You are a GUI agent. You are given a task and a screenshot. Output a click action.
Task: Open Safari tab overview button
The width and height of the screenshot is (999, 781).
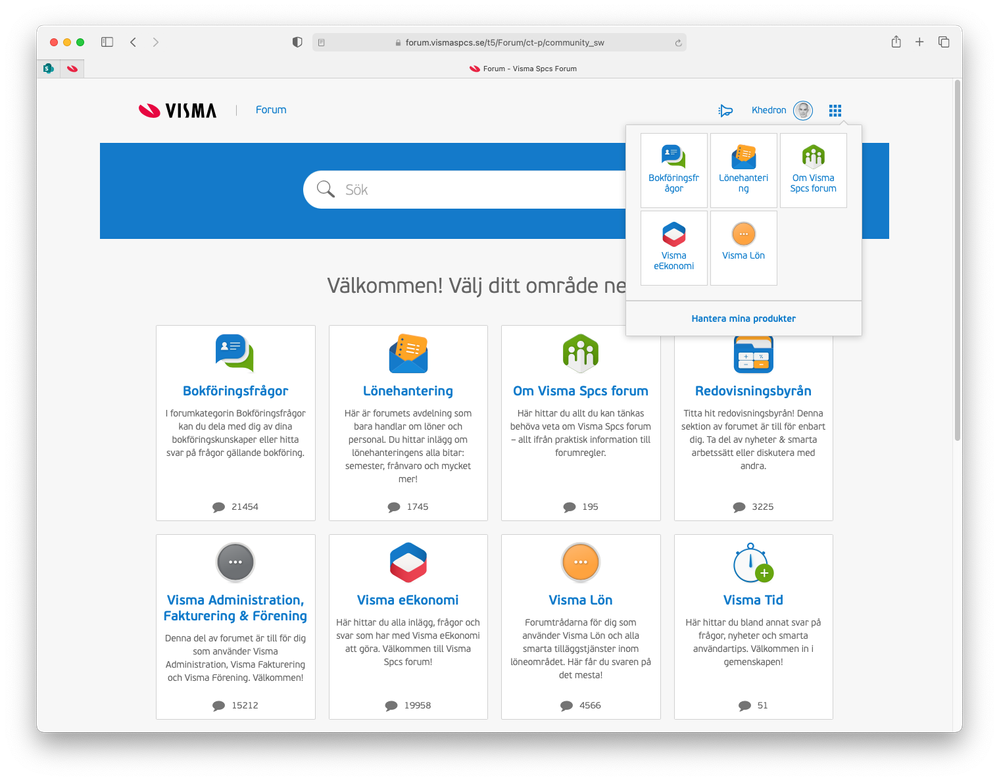click(x=944, y=42)
